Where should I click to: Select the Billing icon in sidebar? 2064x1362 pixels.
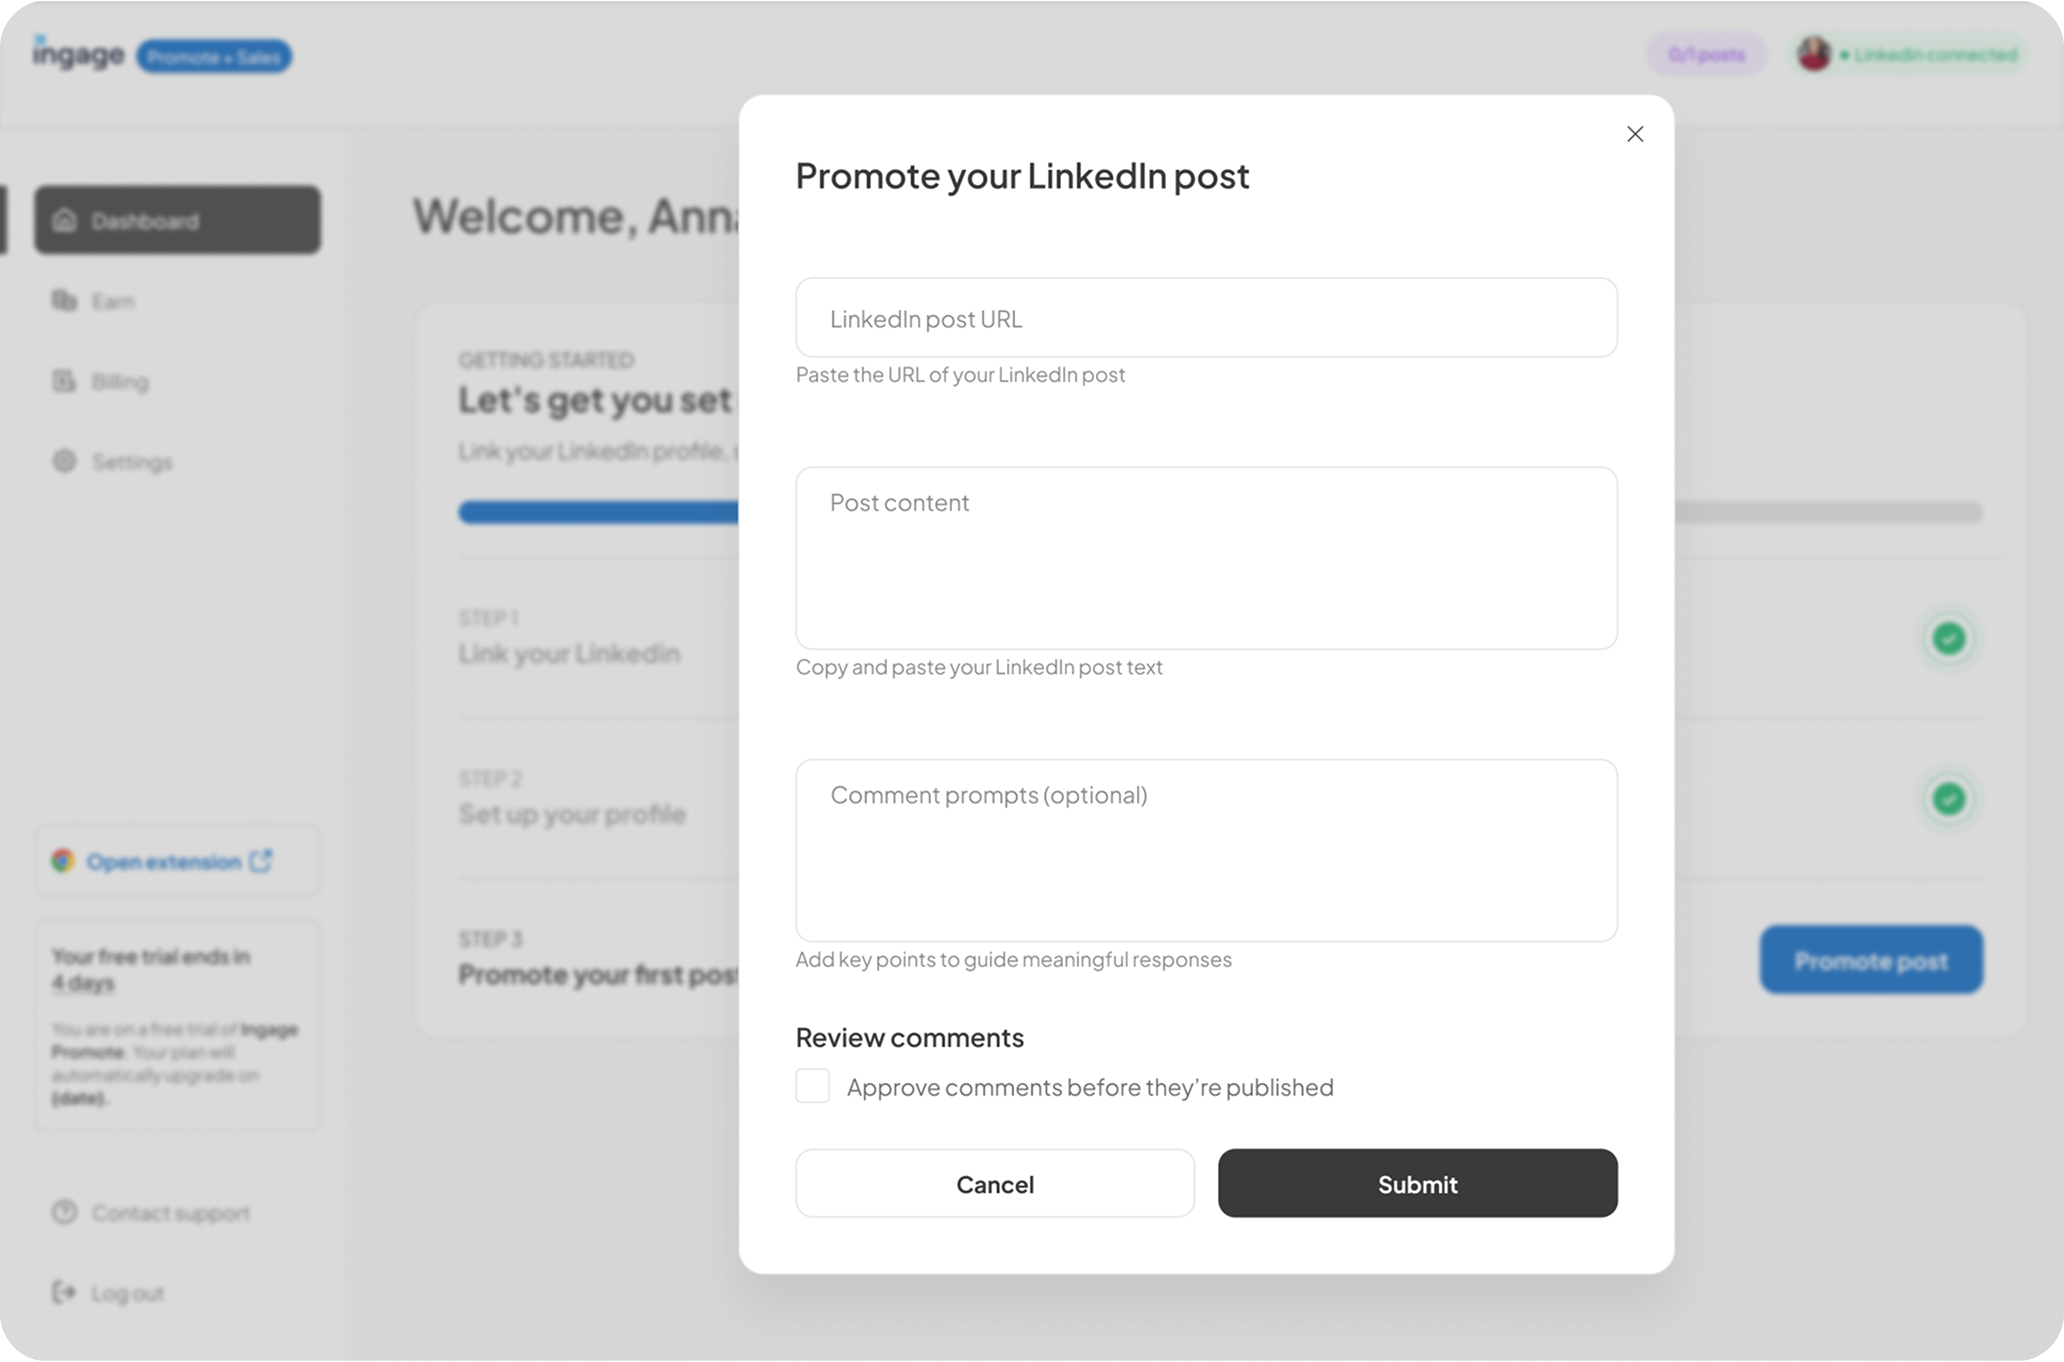(65, 381)
